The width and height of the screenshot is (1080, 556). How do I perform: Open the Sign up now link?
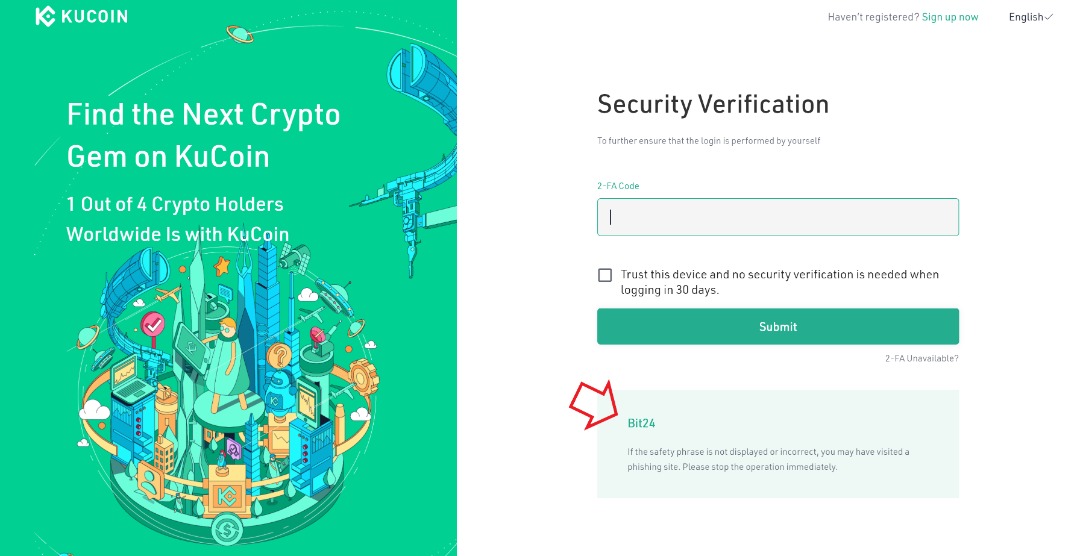pos(950,17)
